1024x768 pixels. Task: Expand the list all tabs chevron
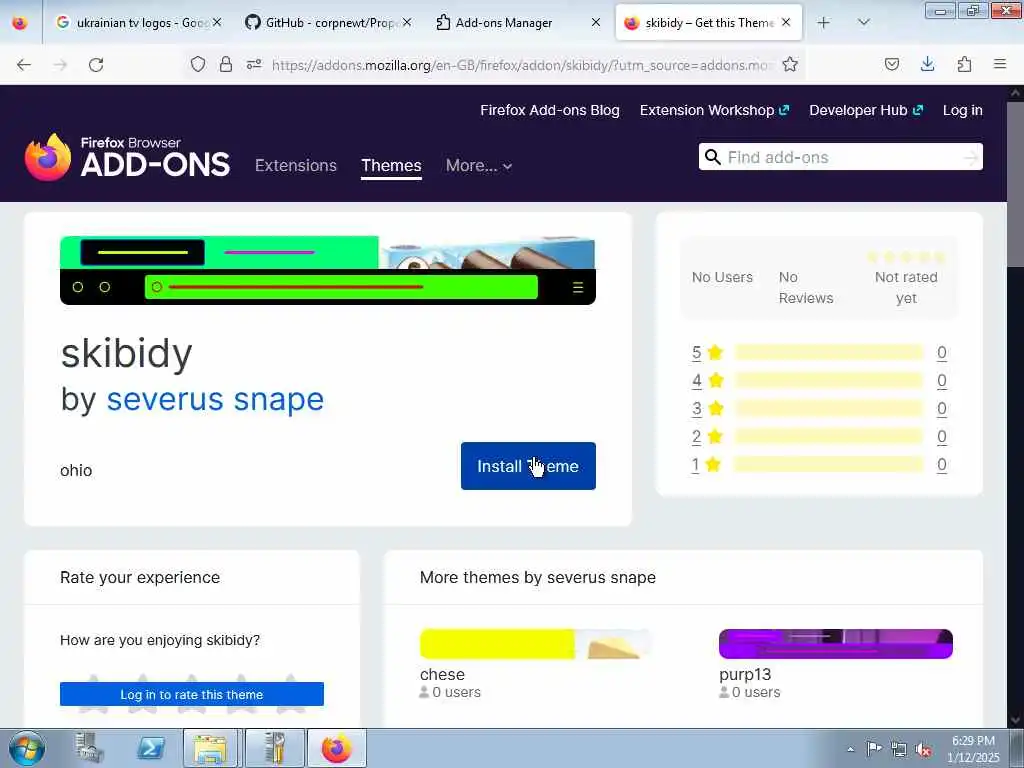coord(863,23)
